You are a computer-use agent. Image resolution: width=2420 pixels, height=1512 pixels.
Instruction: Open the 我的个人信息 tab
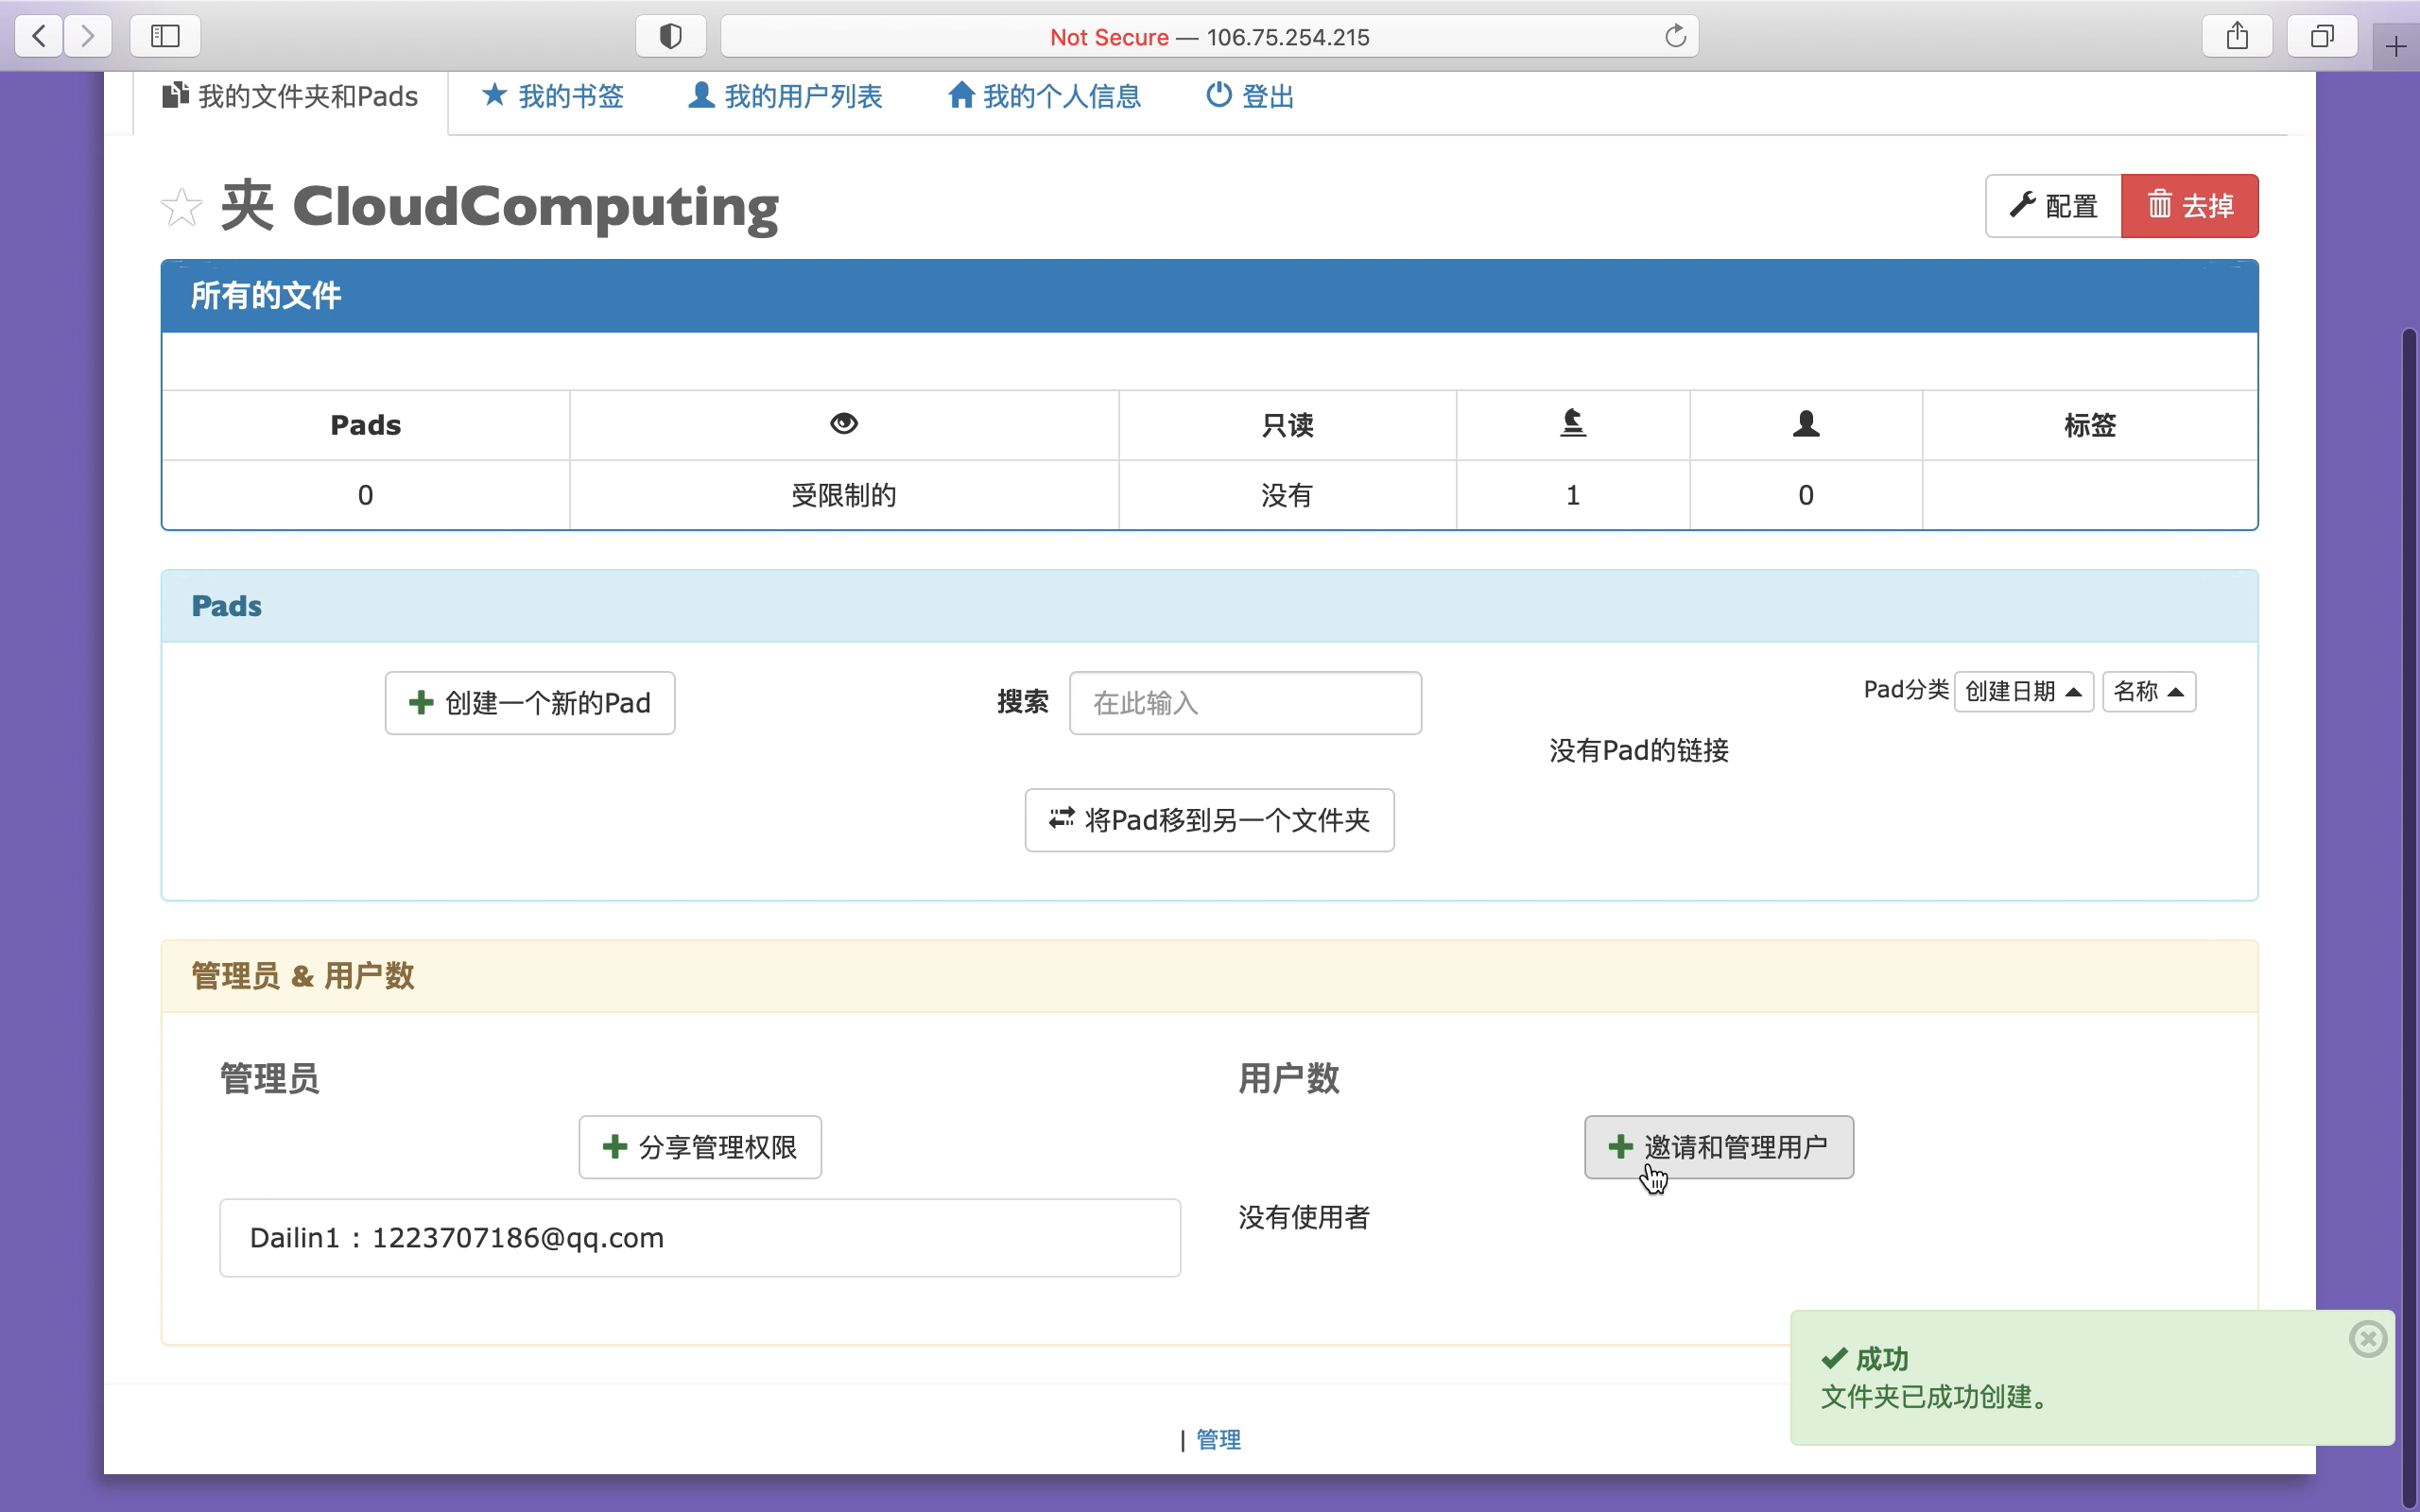click(1044, 97)
